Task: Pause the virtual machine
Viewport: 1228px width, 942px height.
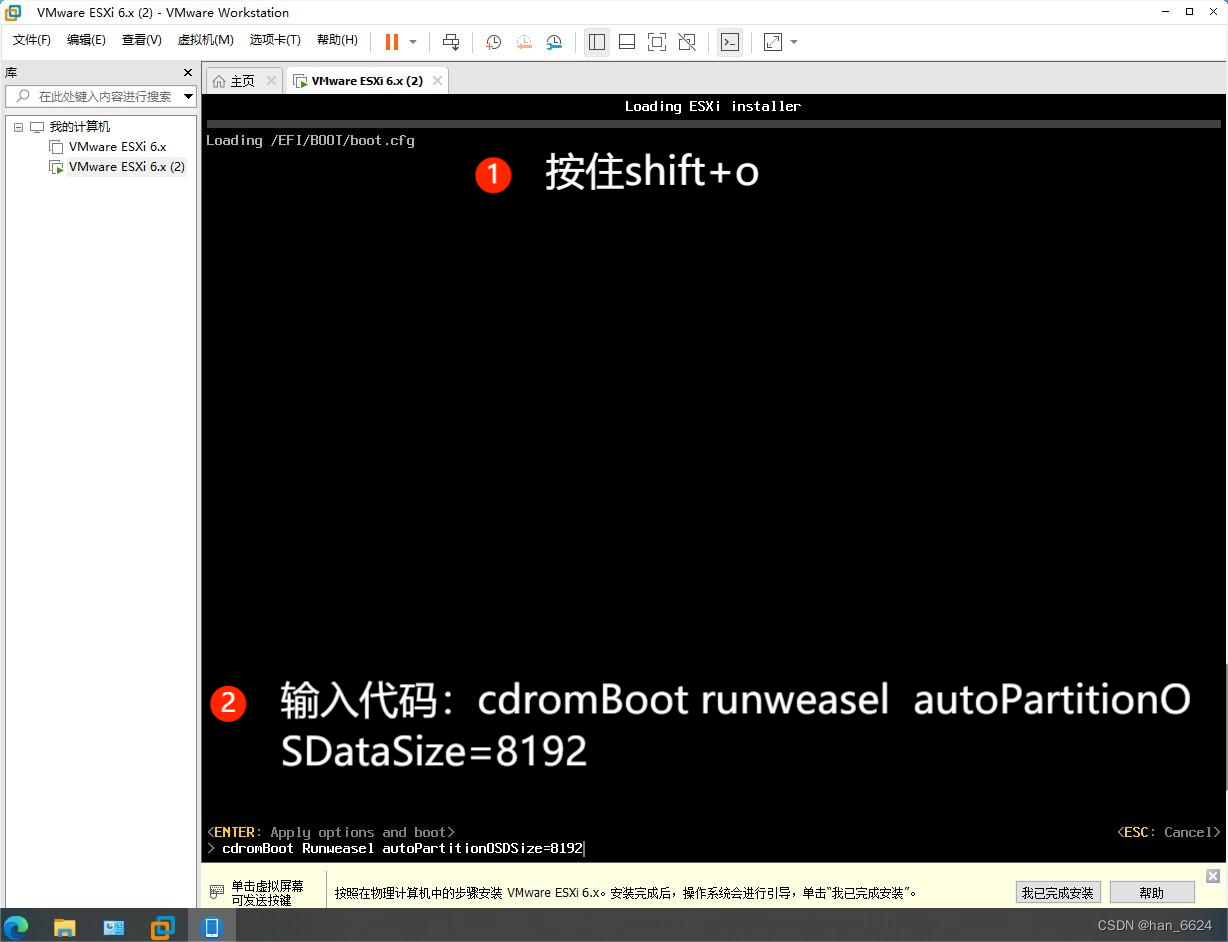Action: [392, 42]
